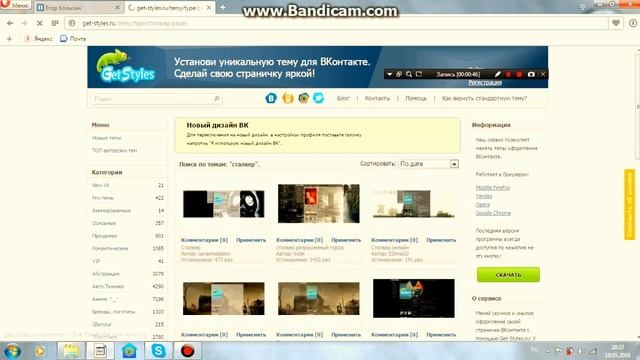Open the Opera Меню button
Viewport: 640px width, 360px height.
[16, 5]
